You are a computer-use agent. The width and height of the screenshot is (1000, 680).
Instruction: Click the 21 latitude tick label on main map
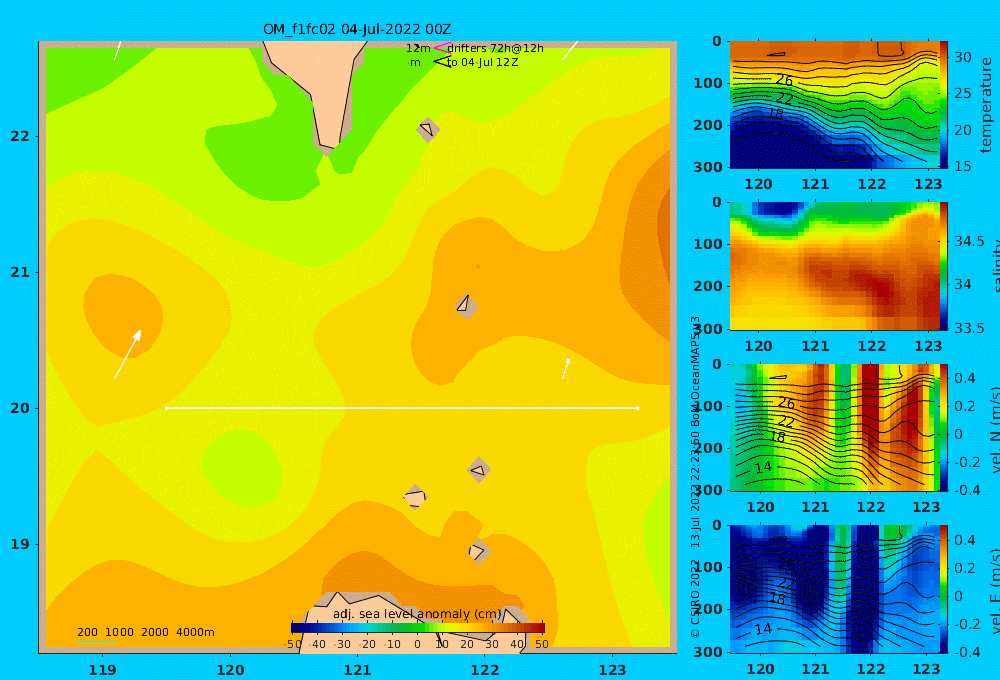click(x=20, y=272)
